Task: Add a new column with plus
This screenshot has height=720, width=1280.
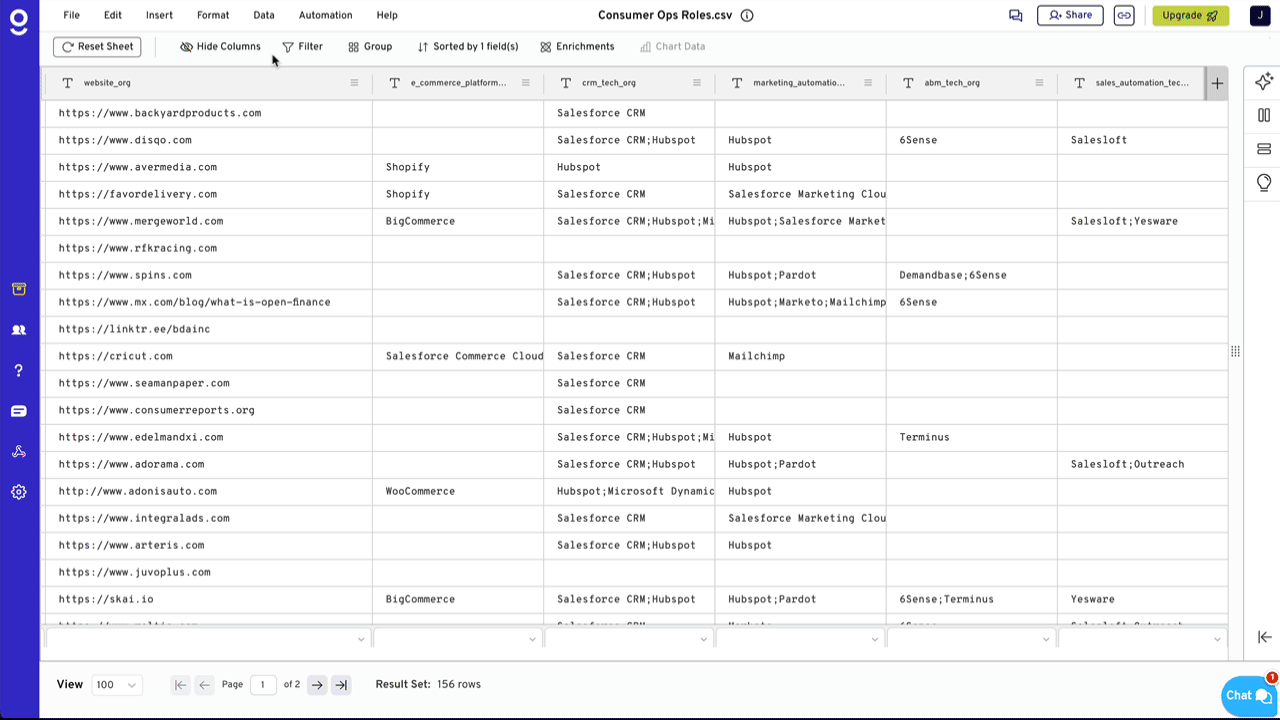Action: [1217, 84]
